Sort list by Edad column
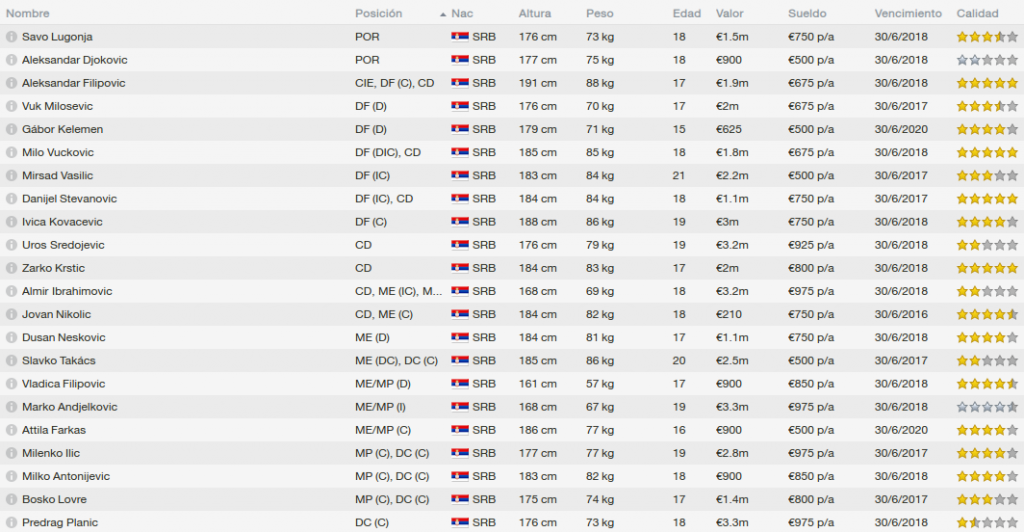The height and width of the screenshot is (532, 1024). (686, 14)
